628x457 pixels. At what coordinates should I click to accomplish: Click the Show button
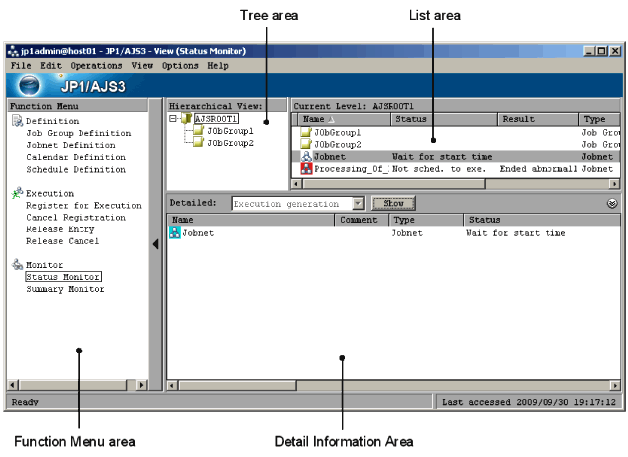pyautogui.click(x=393, y=203)
